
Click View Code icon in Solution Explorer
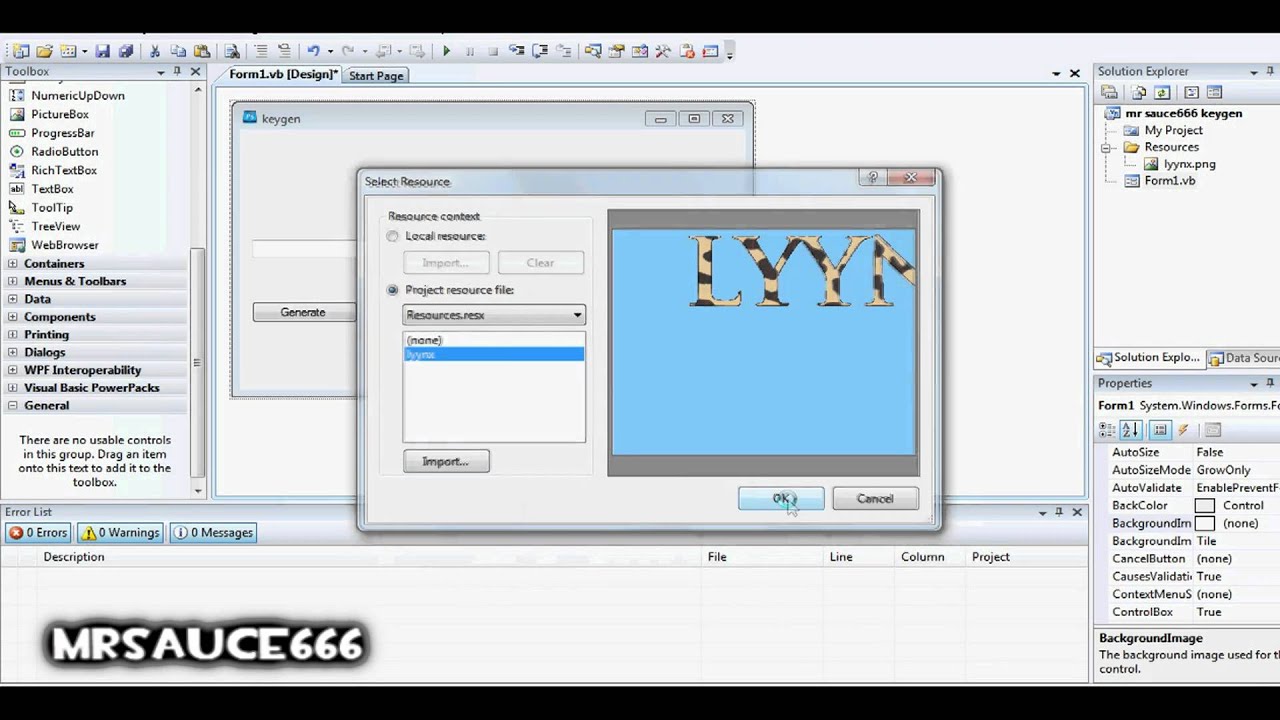point(1191,92)
